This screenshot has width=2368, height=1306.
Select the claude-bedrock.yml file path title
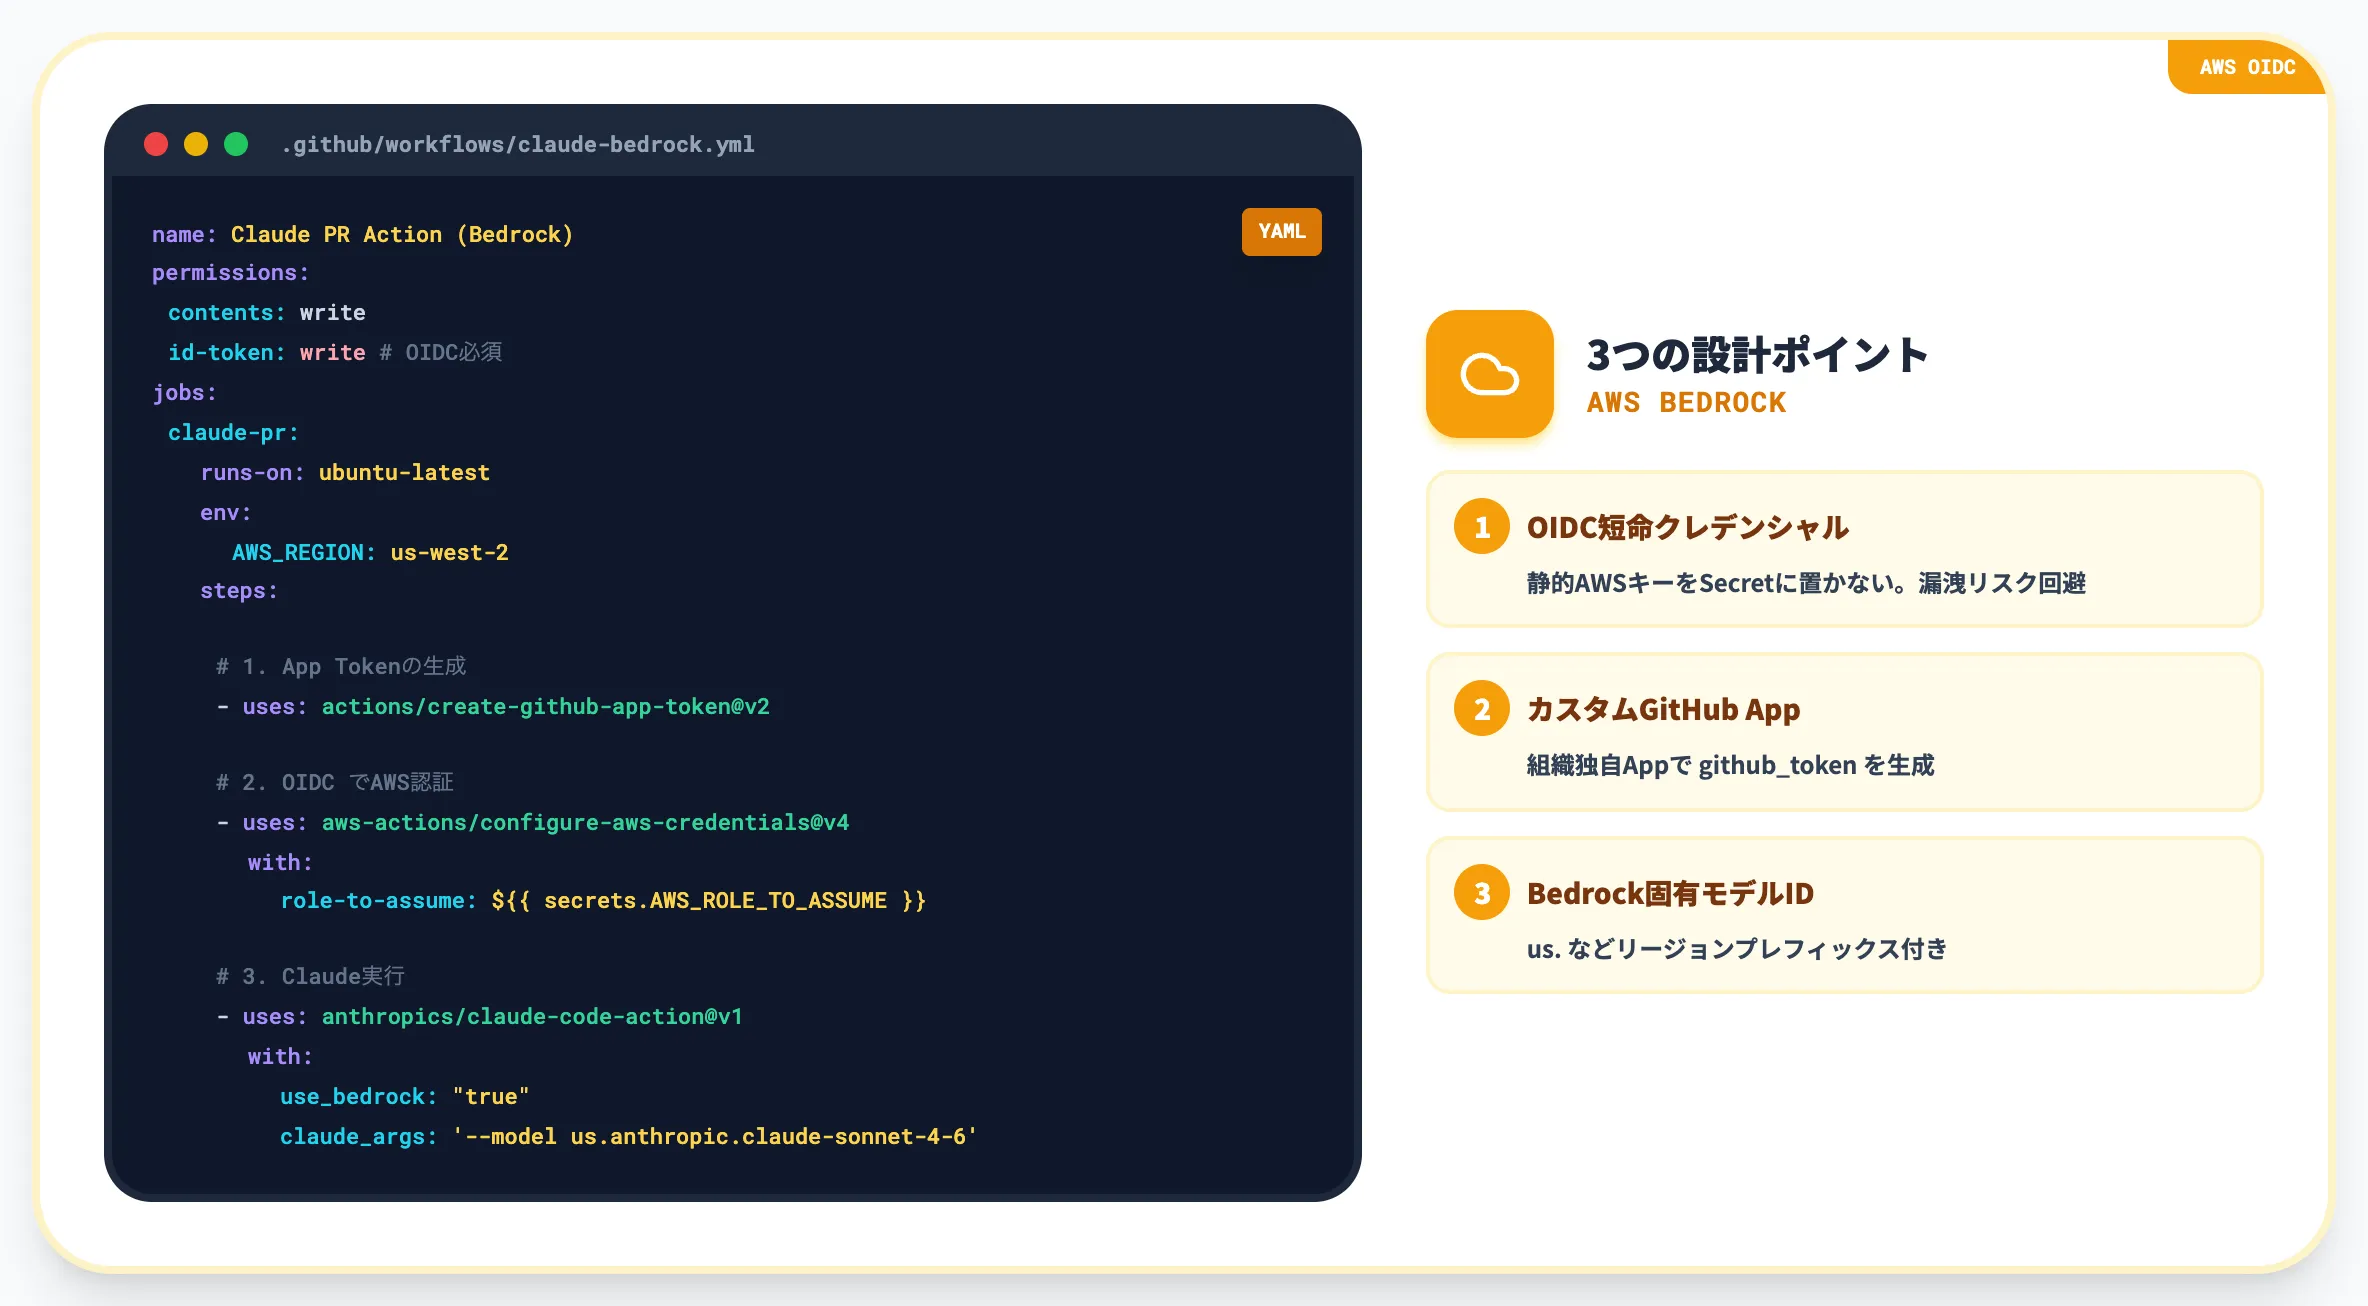click(x=518, y=144)
